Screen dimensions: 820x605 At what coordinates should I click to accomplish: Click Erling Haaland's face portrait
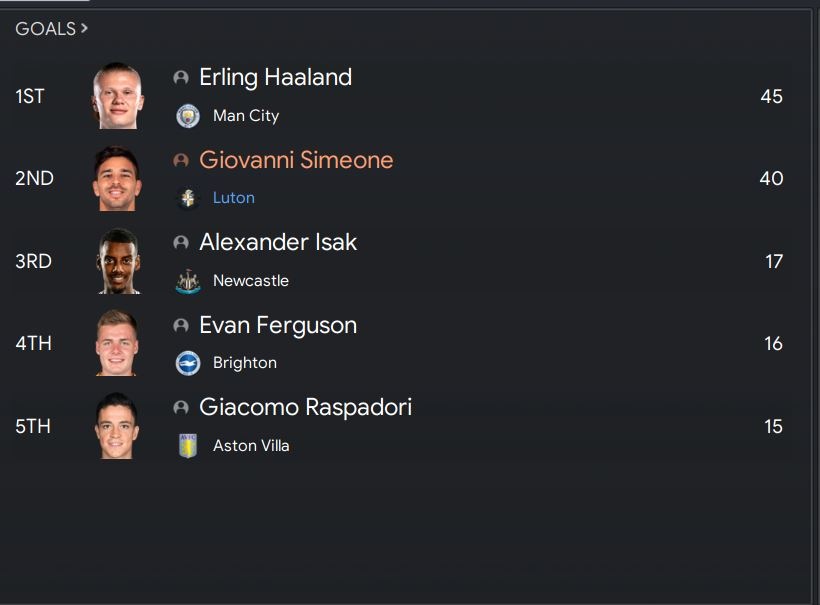click(x=118, y=96)
